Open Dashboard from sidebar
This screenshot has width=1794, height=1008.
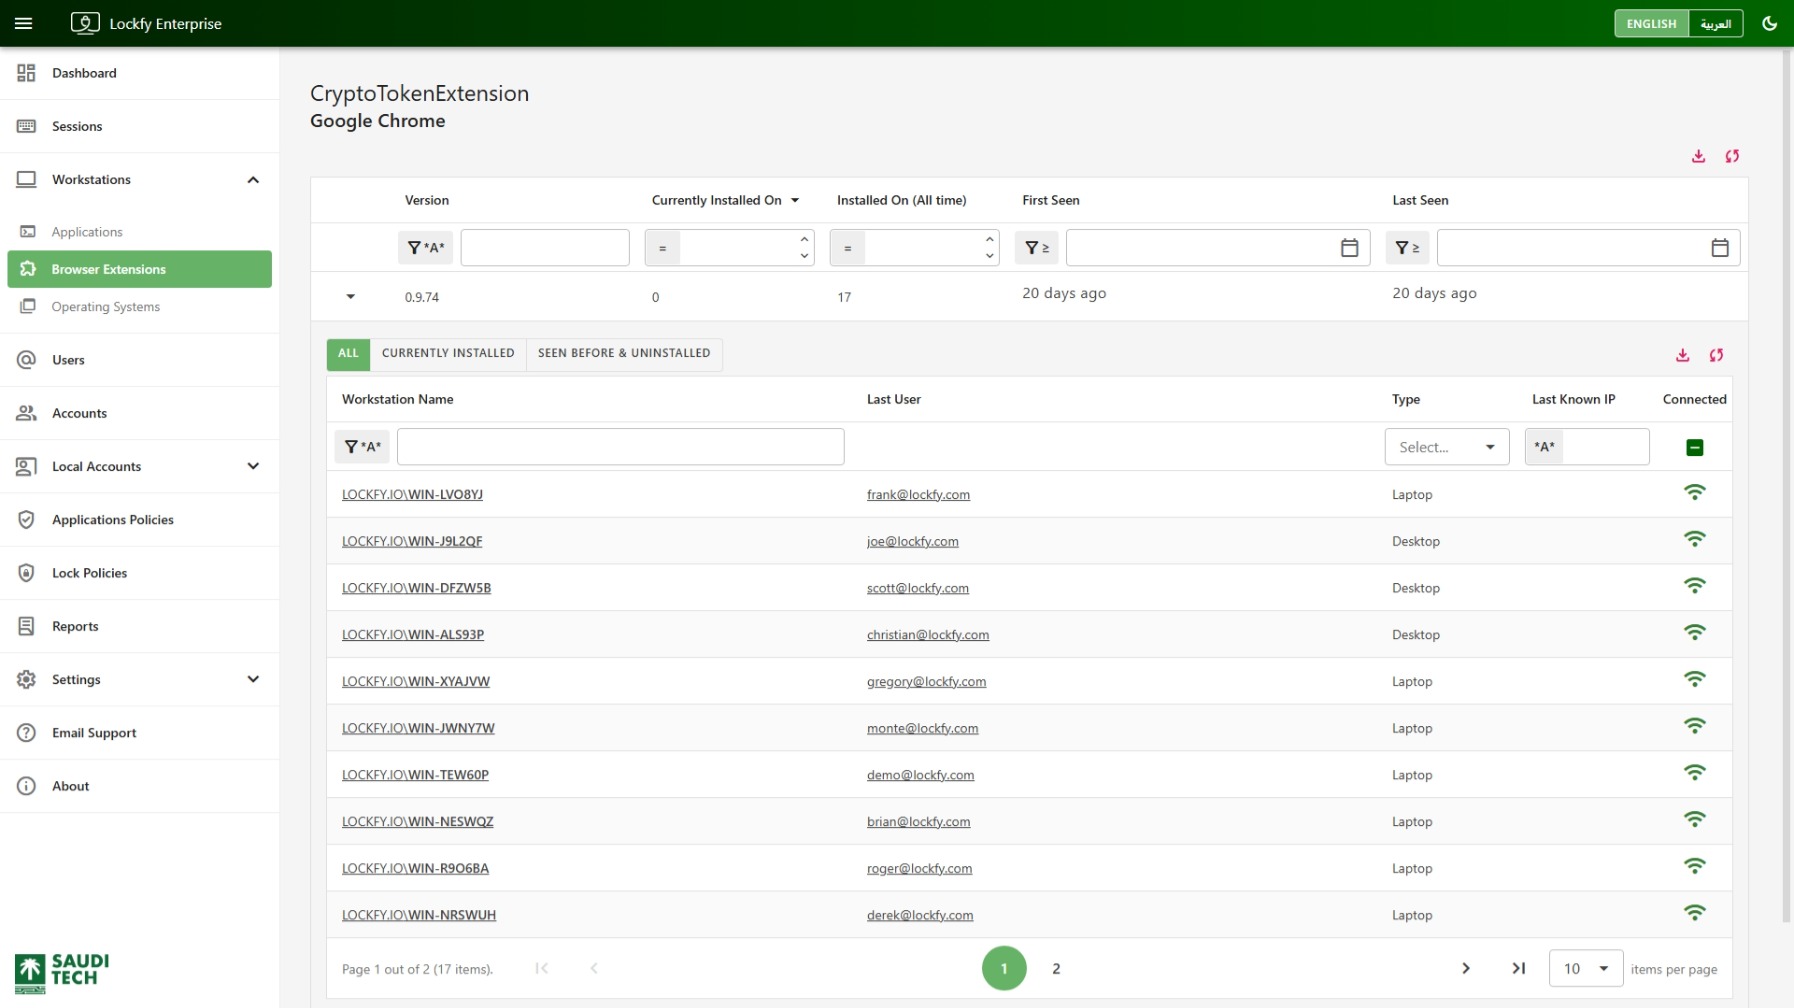[x=140, y=73]
